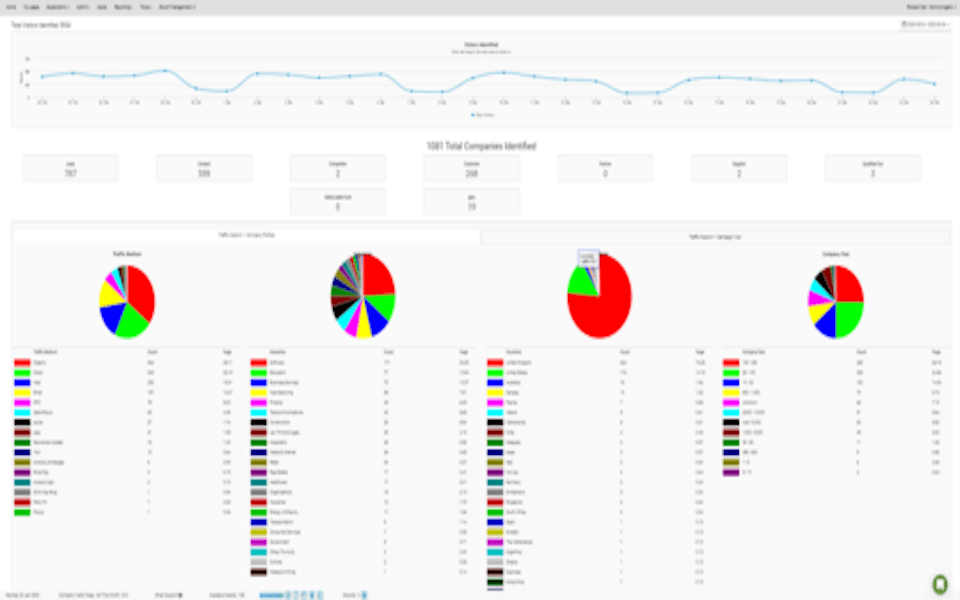The height and width of the screenshot is (600, 960).
Task: Click the 1081 Total Companies Identified heading
Action: coord(481,146)
